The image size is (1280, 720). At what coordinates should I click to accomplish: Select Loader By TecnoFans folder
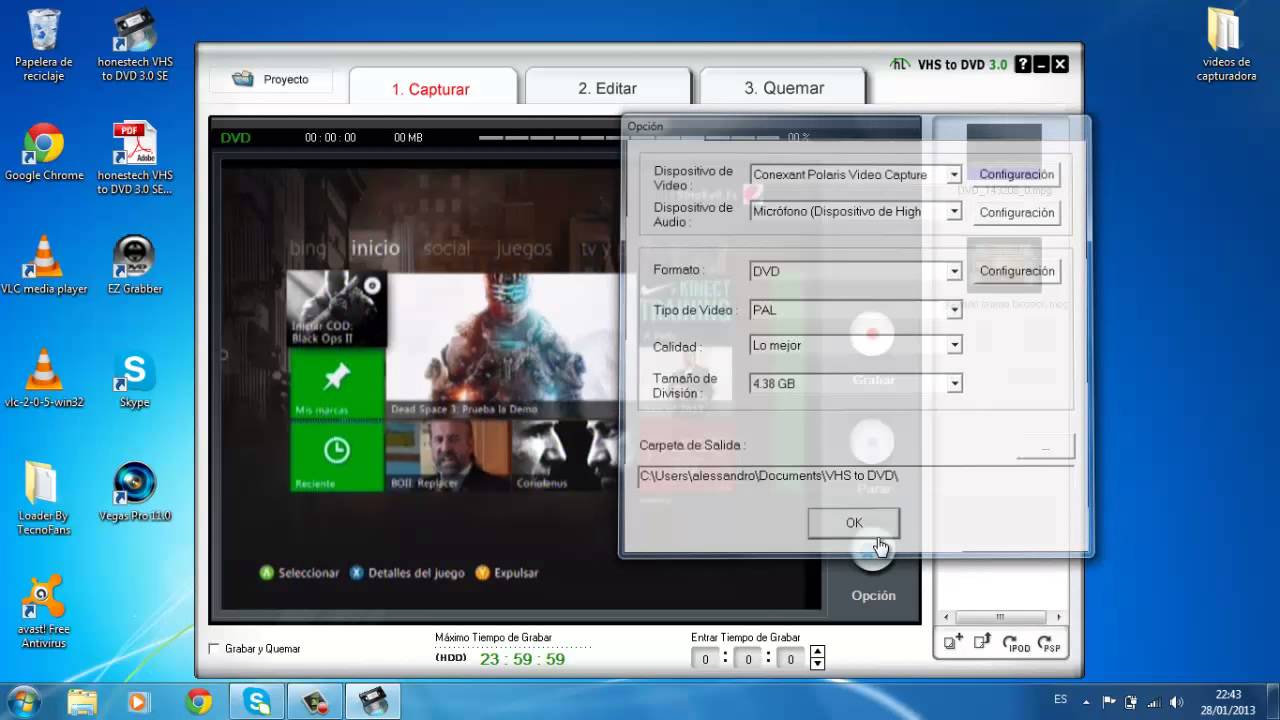(x=44, y=497)
